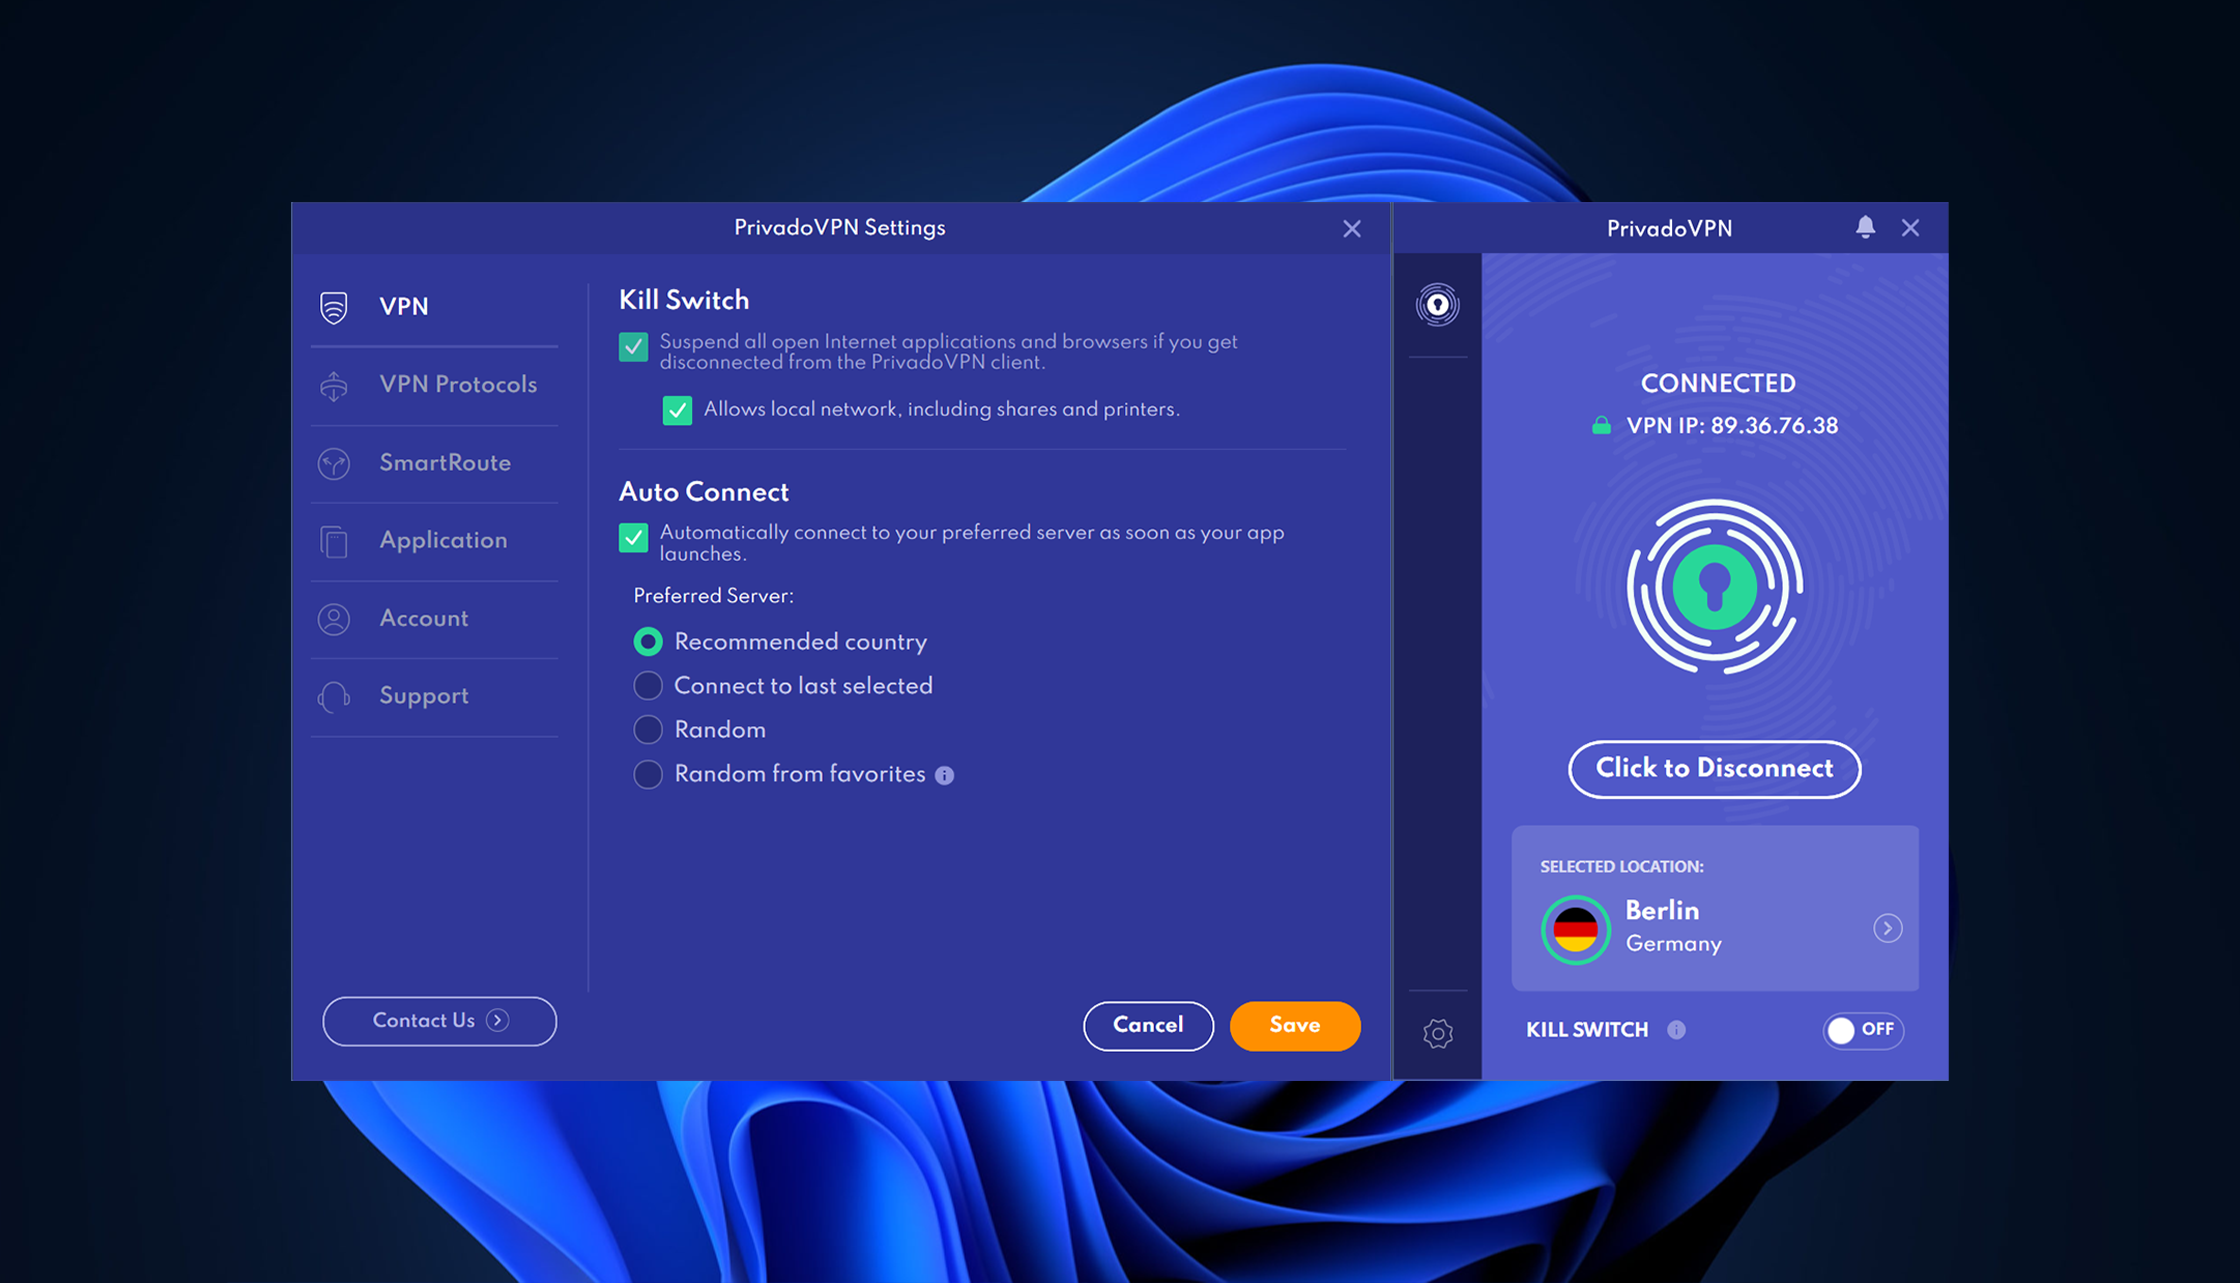
Task: Open the Account tab
Action: click(434, 619)
